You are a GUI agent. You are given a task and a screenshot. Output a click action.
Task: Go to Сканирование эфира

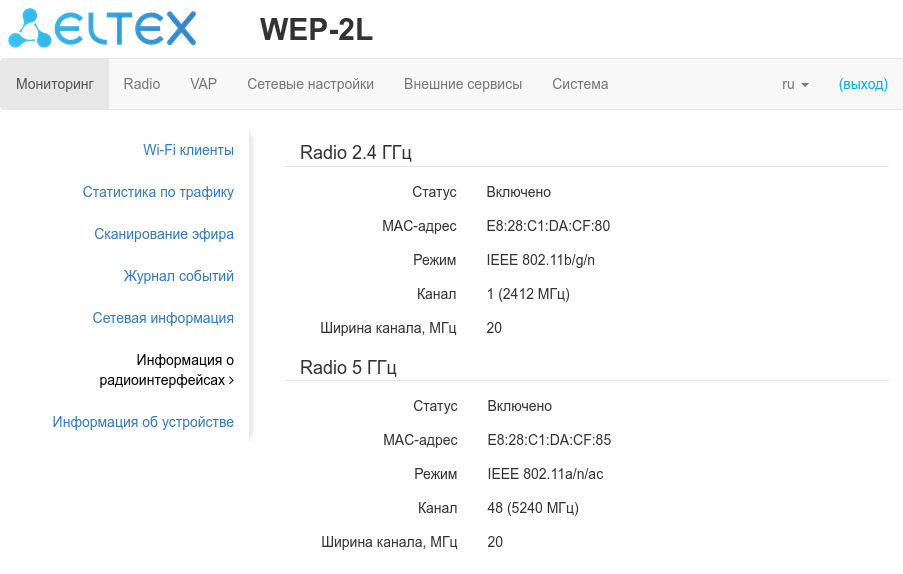click(x=164, y=234)
